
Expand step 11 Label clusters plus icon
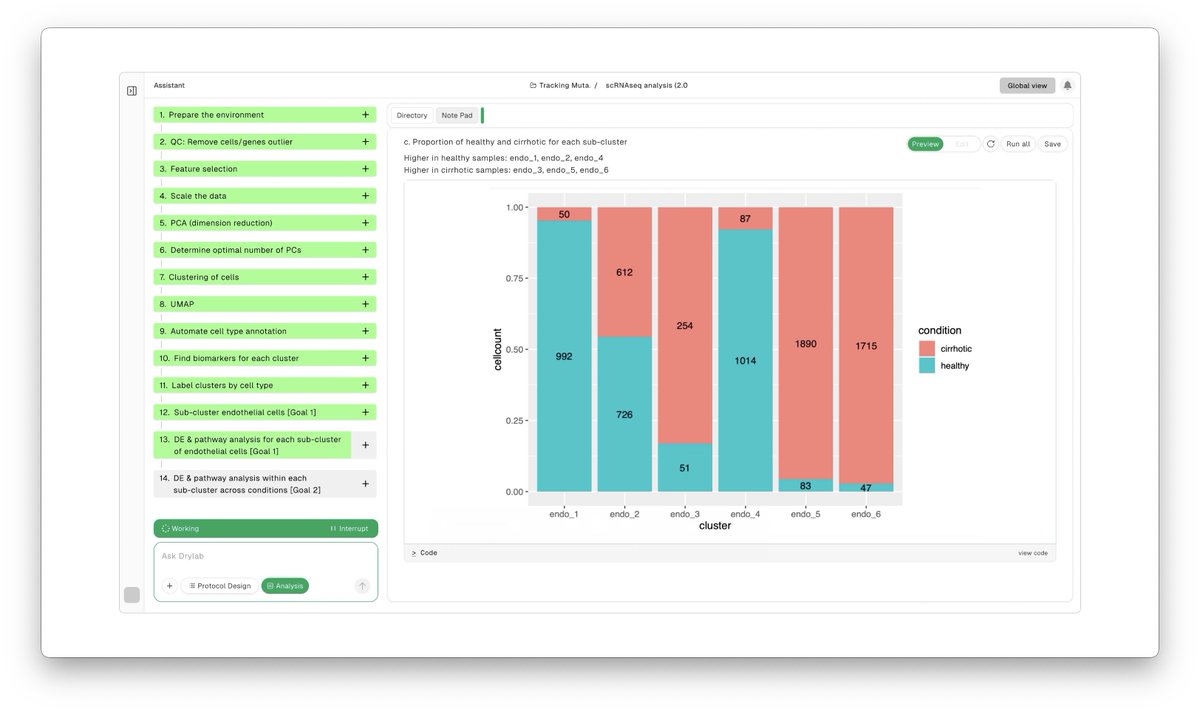365,385
